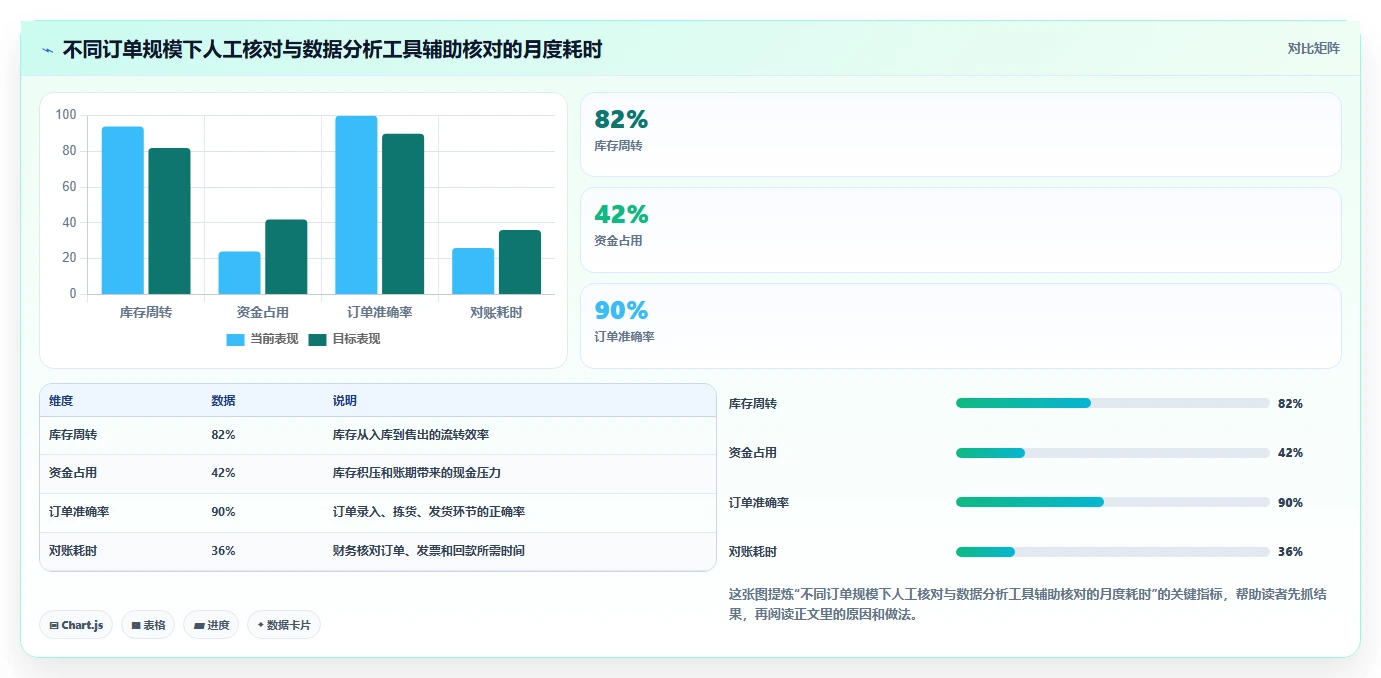Click the 库存积压和账期带来的现金压力 description
The image size is (1381, 678).
tap(417, 473)
